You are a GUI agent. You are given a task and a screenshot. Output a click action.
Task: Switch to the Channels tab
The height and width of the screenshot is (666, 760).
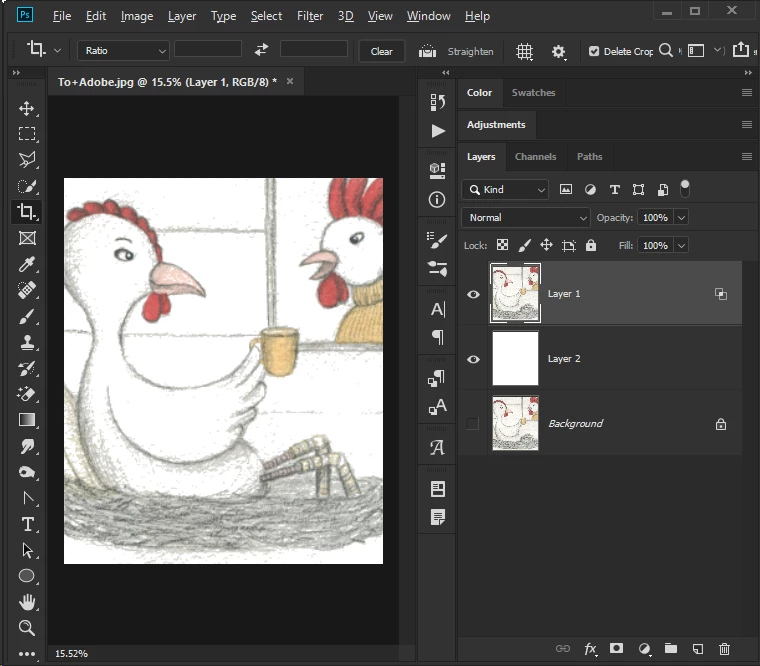pos(535,157)
